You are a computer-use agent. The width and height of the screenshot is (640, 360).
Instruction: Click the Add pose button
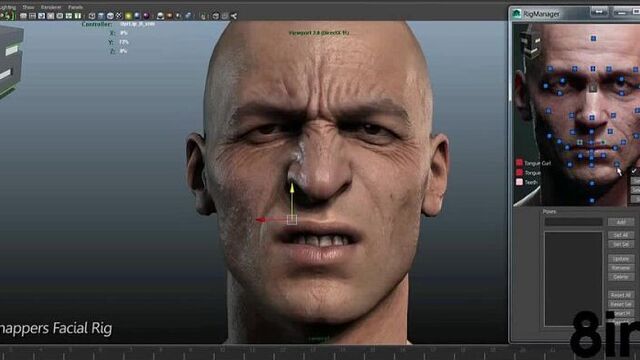620,222
